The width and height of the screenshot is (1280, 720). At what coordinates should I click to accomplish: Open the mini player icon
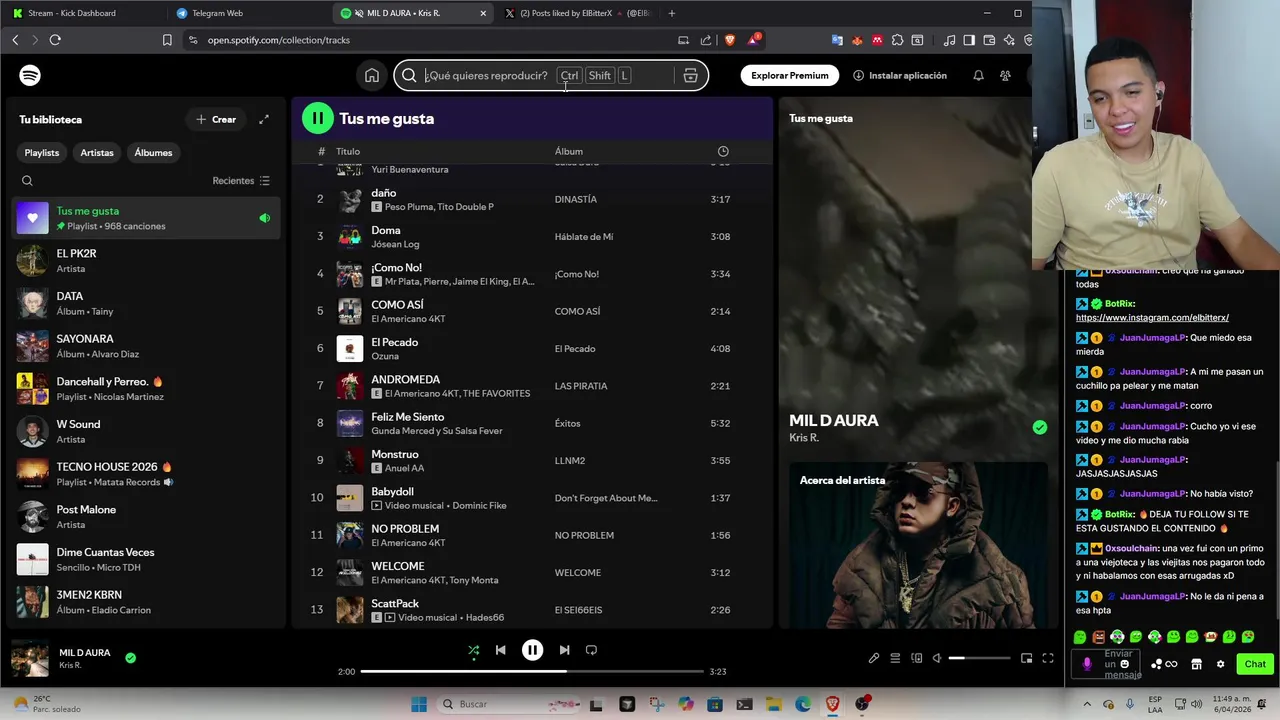click(x=1026, y=658)
